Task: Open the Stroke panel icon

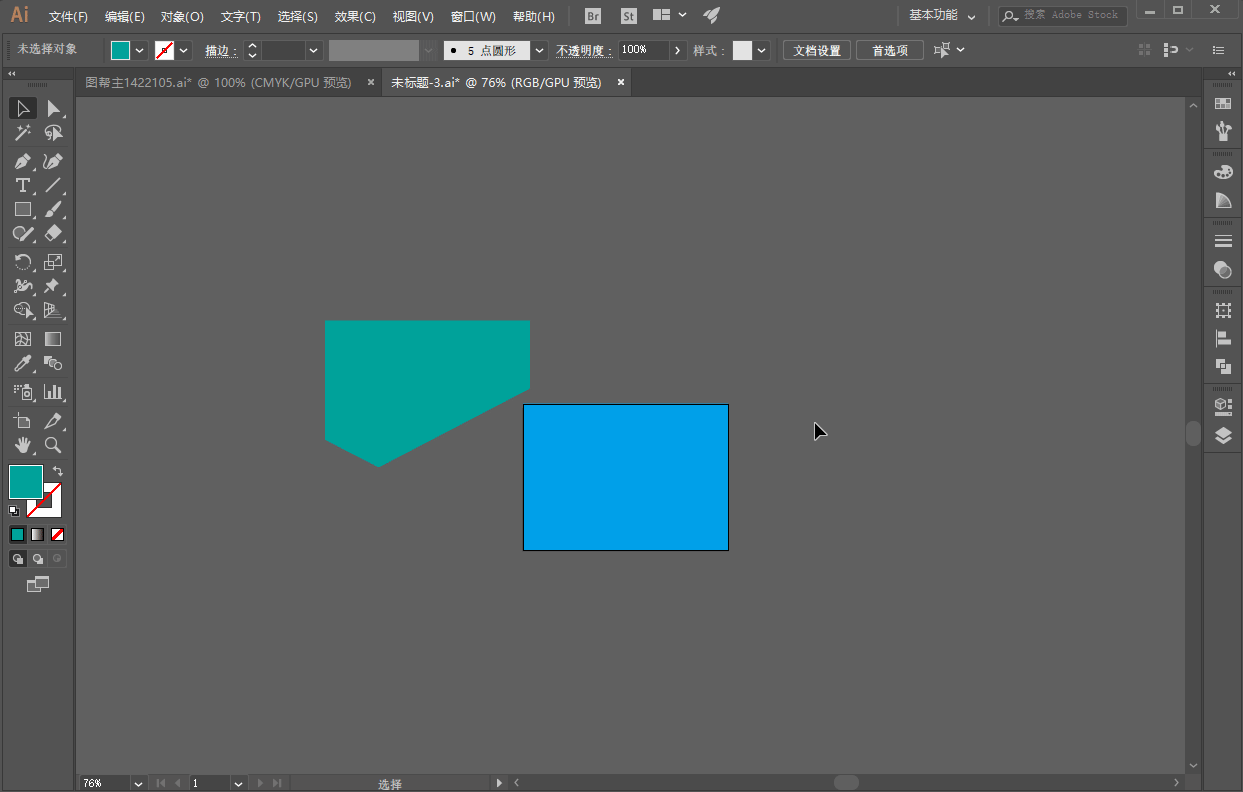Action: coord(1222,241)
